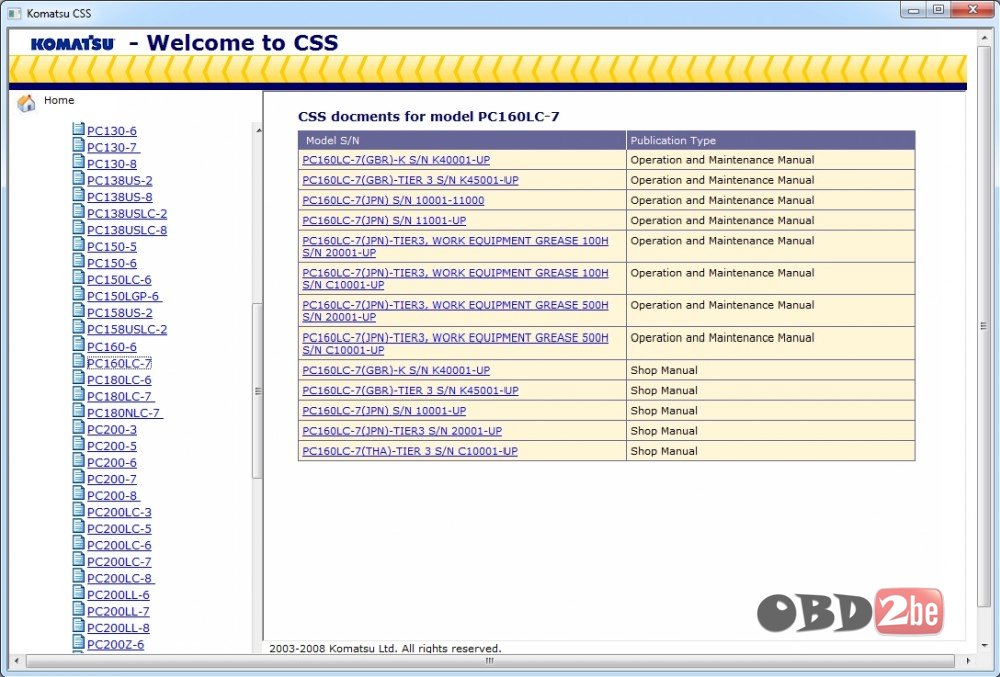Image resolution: width=1000 pixels, height=677 pixels.
Task: Click the Model S/N column header
Action: pyautogui.click(x=462, y=140)
